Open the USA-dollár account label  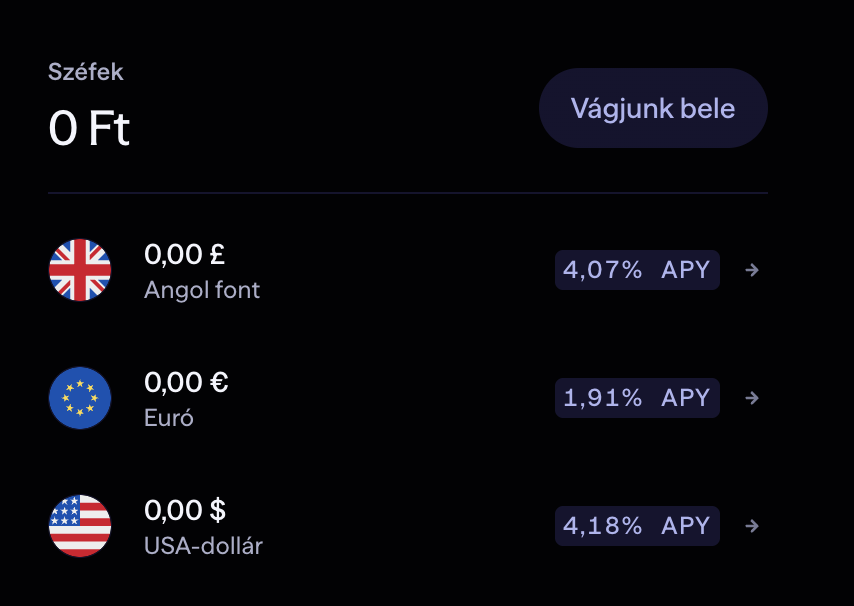203,547
